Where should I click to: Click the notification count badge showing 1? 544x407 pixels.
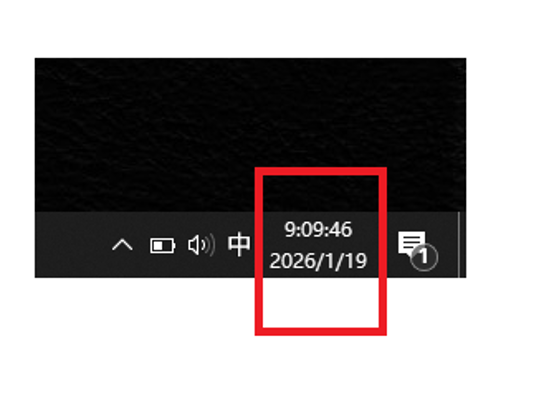point(424,257)
